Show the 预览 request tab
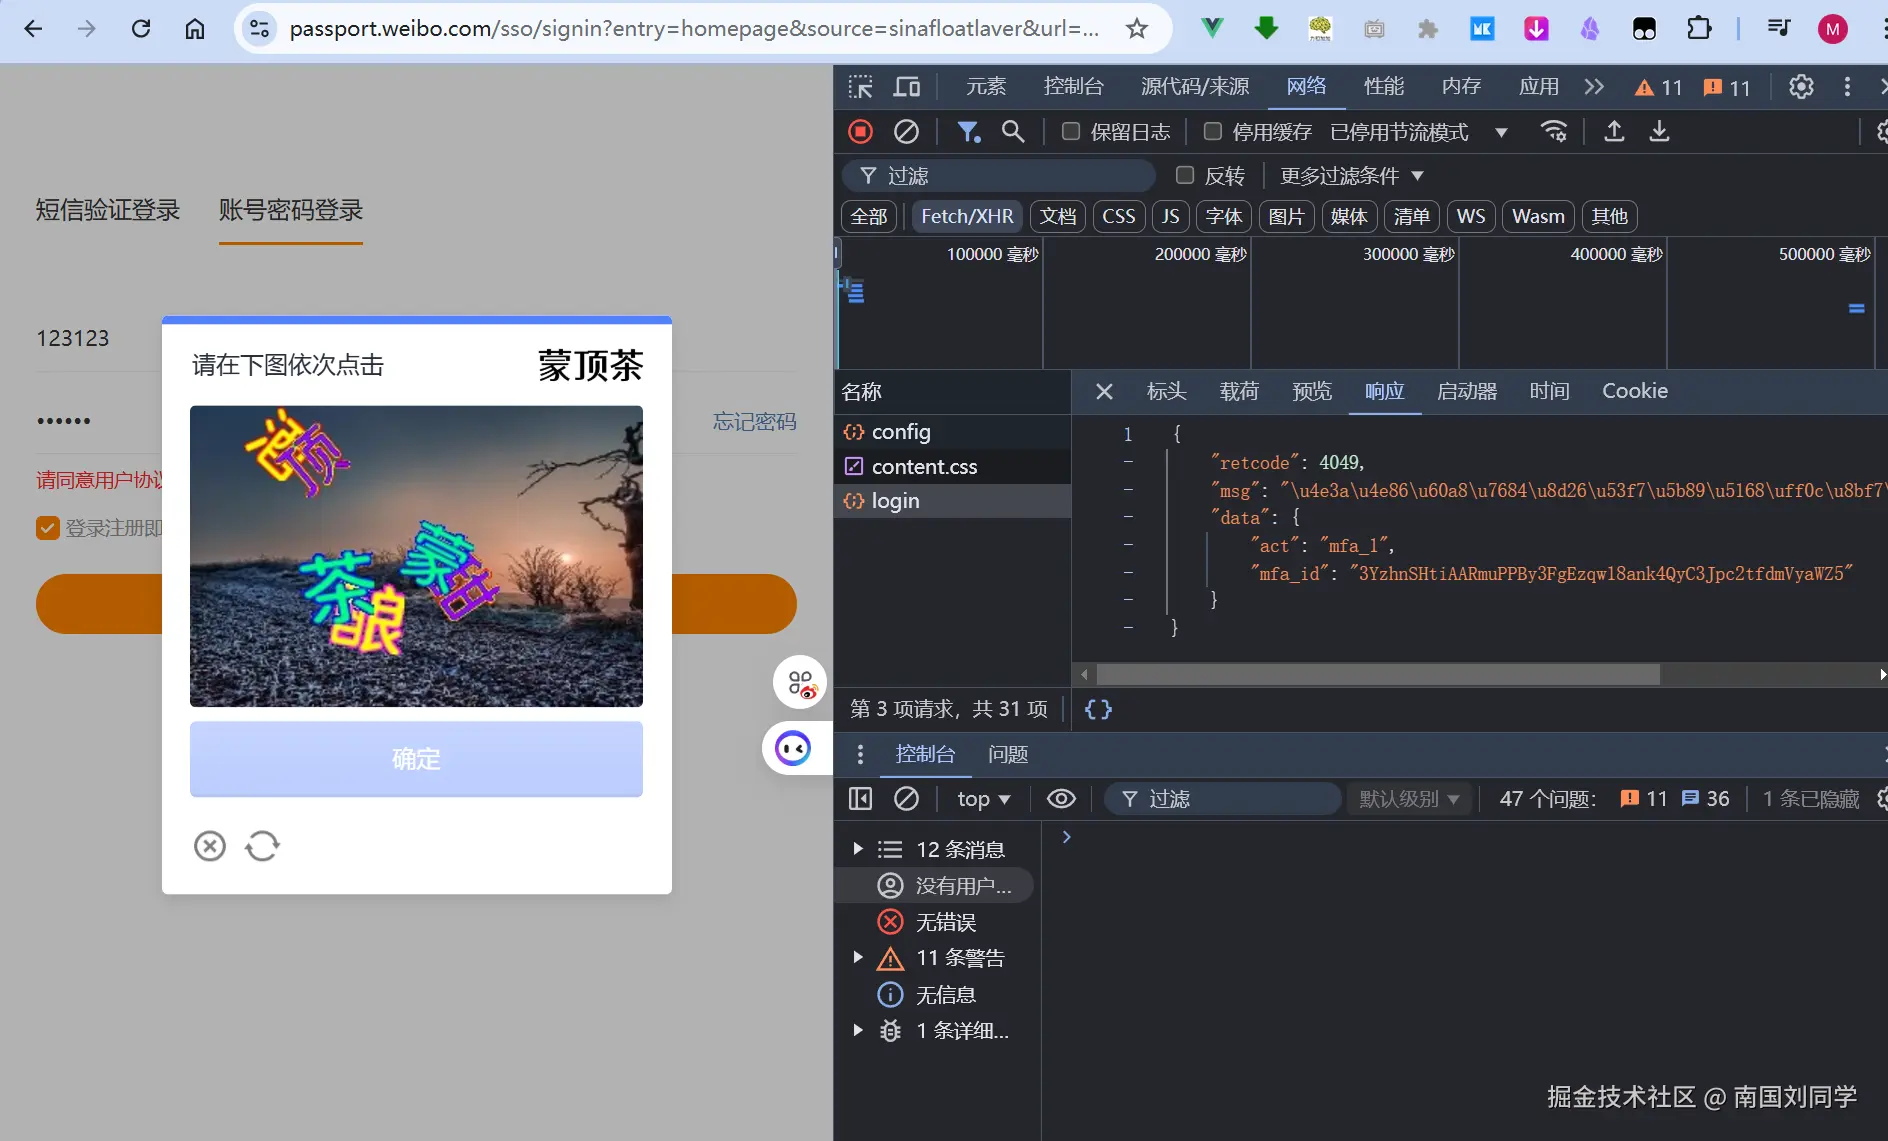Screen dimensions: 1888x1141 (1312, 391)
